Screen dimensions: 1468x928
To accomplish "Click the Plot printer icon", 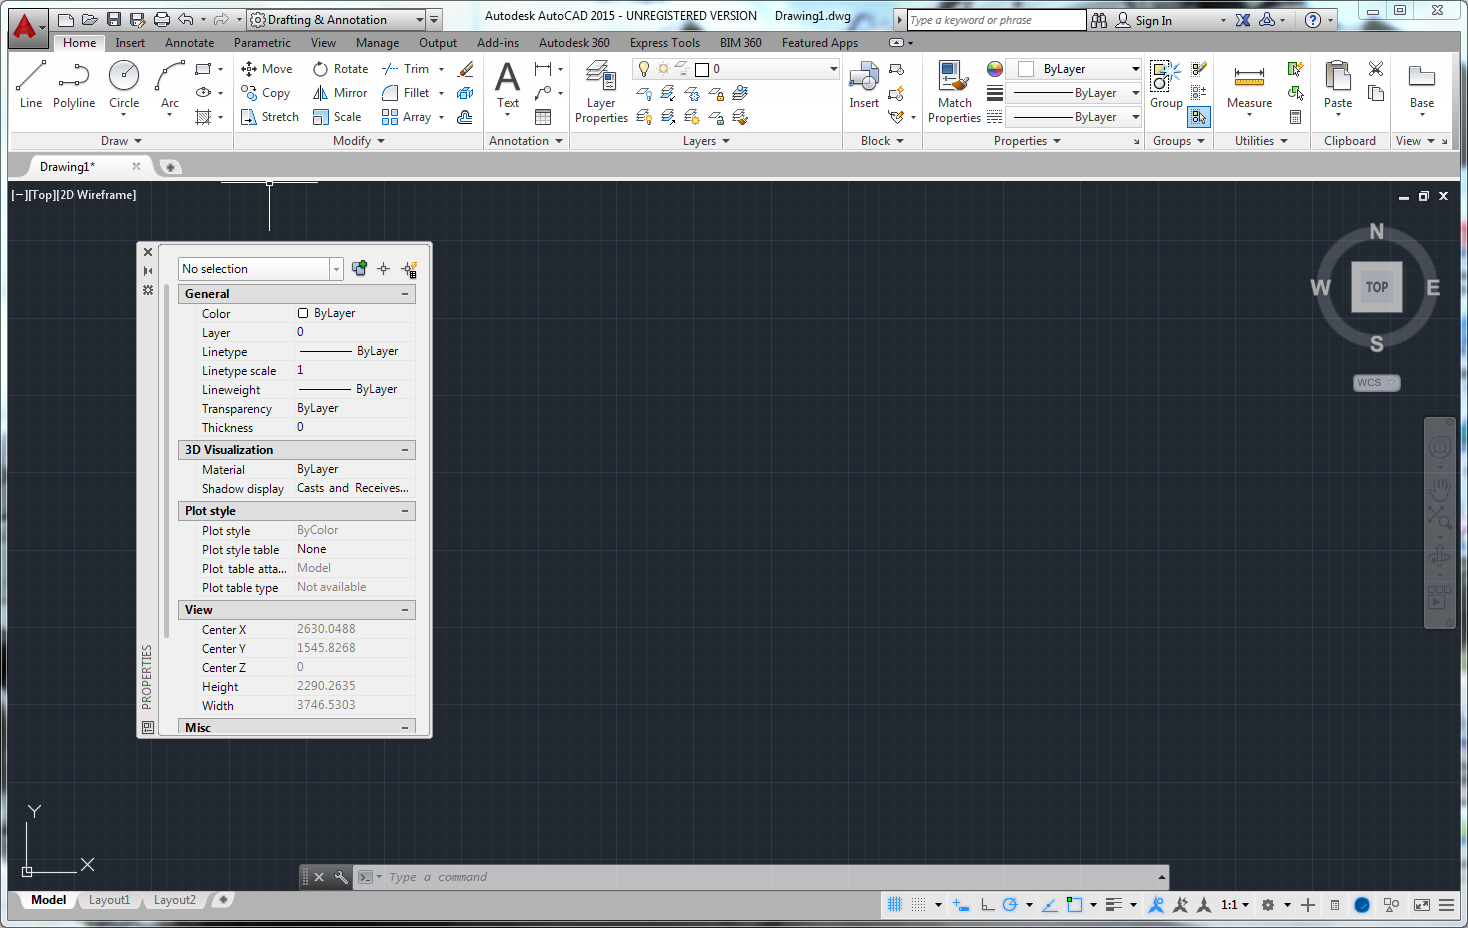I will click(161, 20).
